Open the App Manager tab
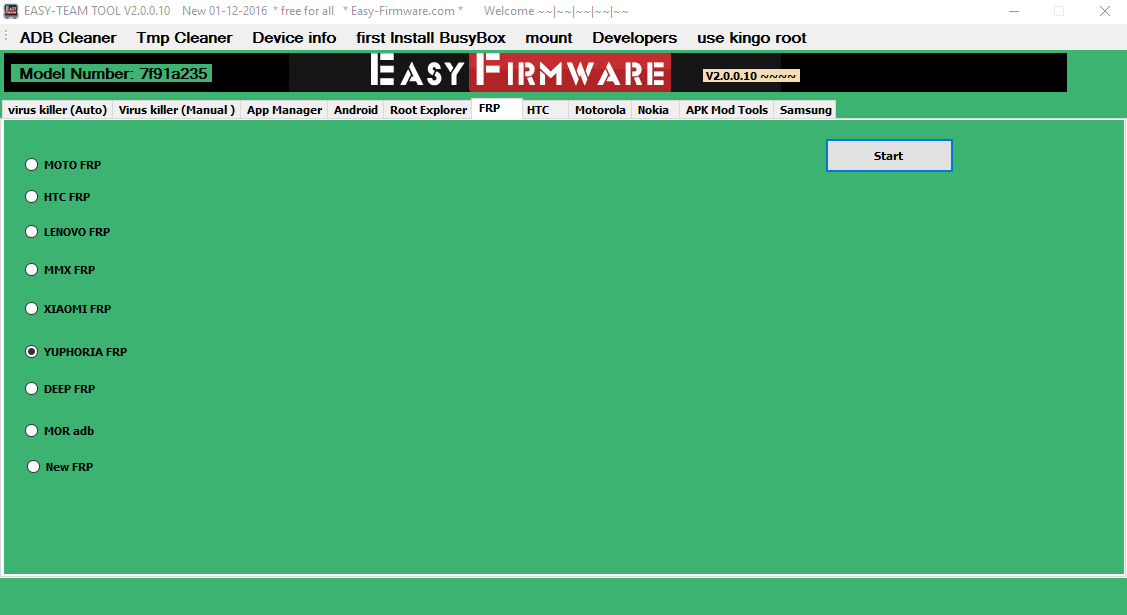This screenshot has height=615, width=1127. [284, 109]
